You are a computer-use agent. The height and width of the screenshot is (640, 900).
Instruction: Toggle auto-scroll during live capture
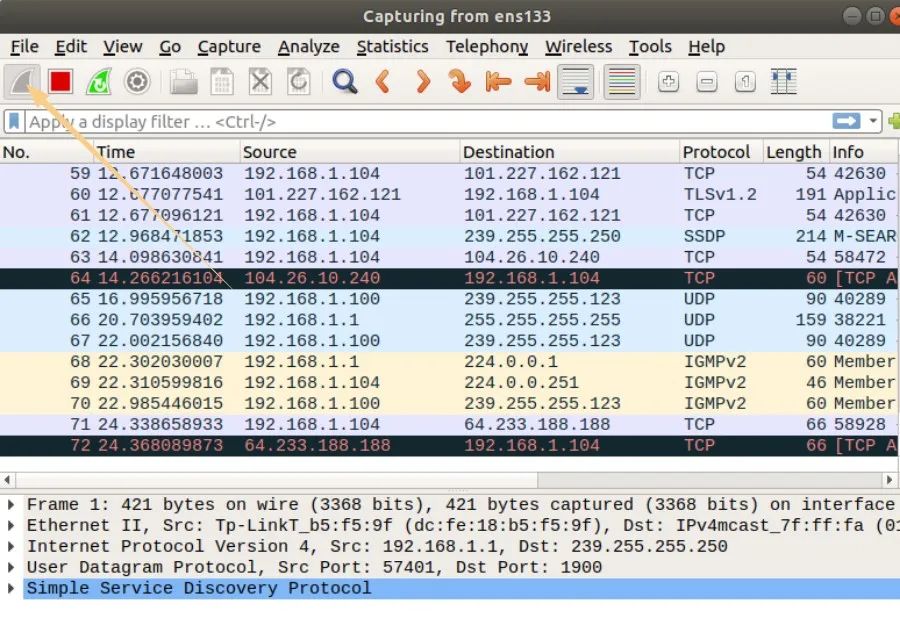point(576,82)
